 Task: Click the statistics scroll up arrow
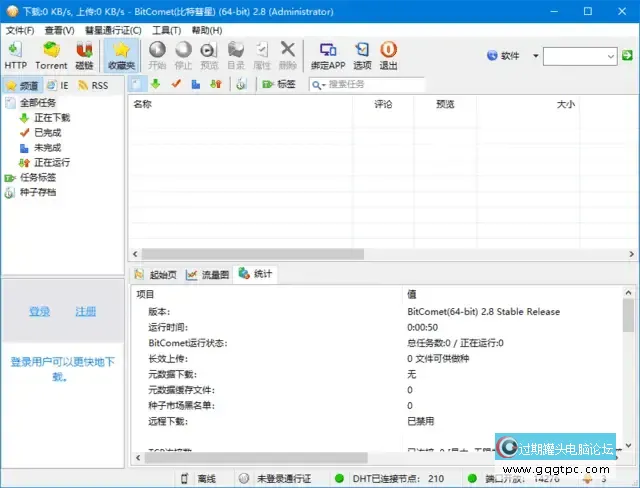tap(628, 293)
